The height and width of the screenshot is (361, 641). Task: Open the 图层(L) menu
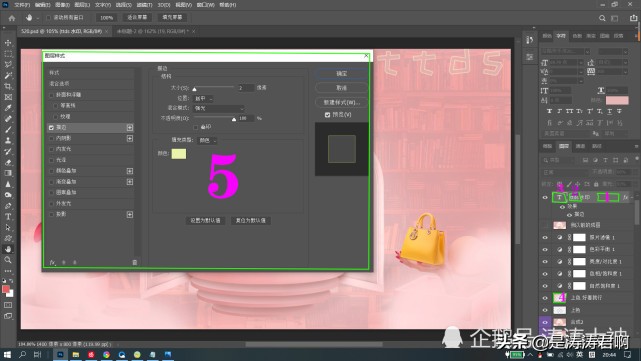coord(83,5)
